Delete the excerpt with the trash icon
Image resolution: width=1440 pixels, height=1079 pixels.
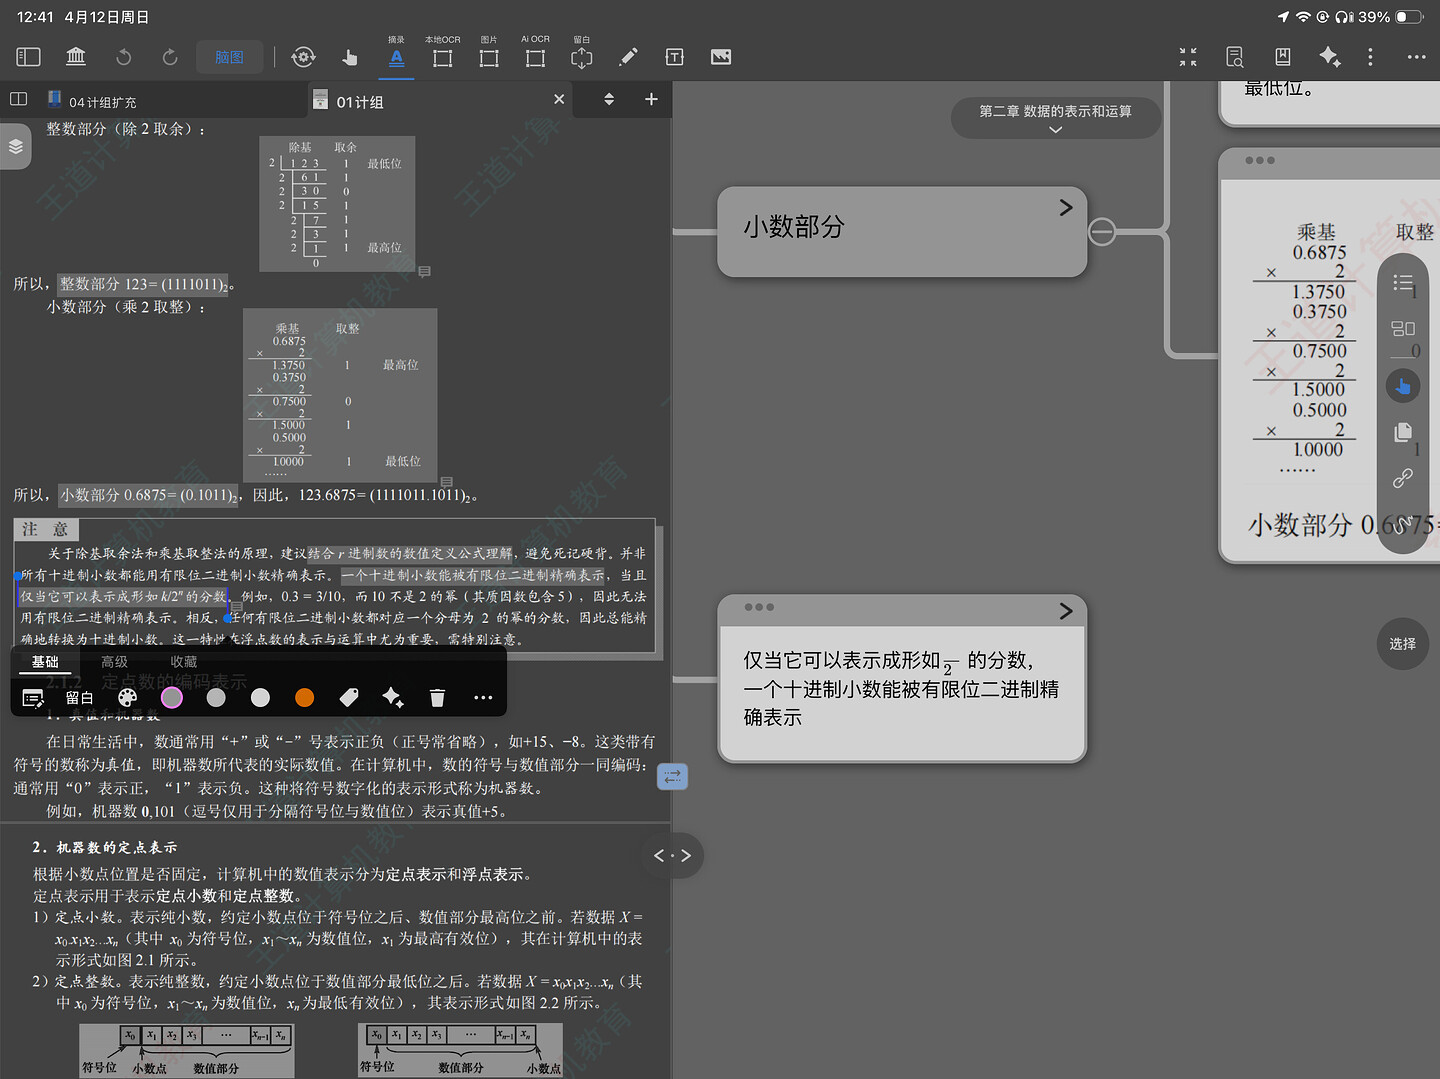pos(437,698)
